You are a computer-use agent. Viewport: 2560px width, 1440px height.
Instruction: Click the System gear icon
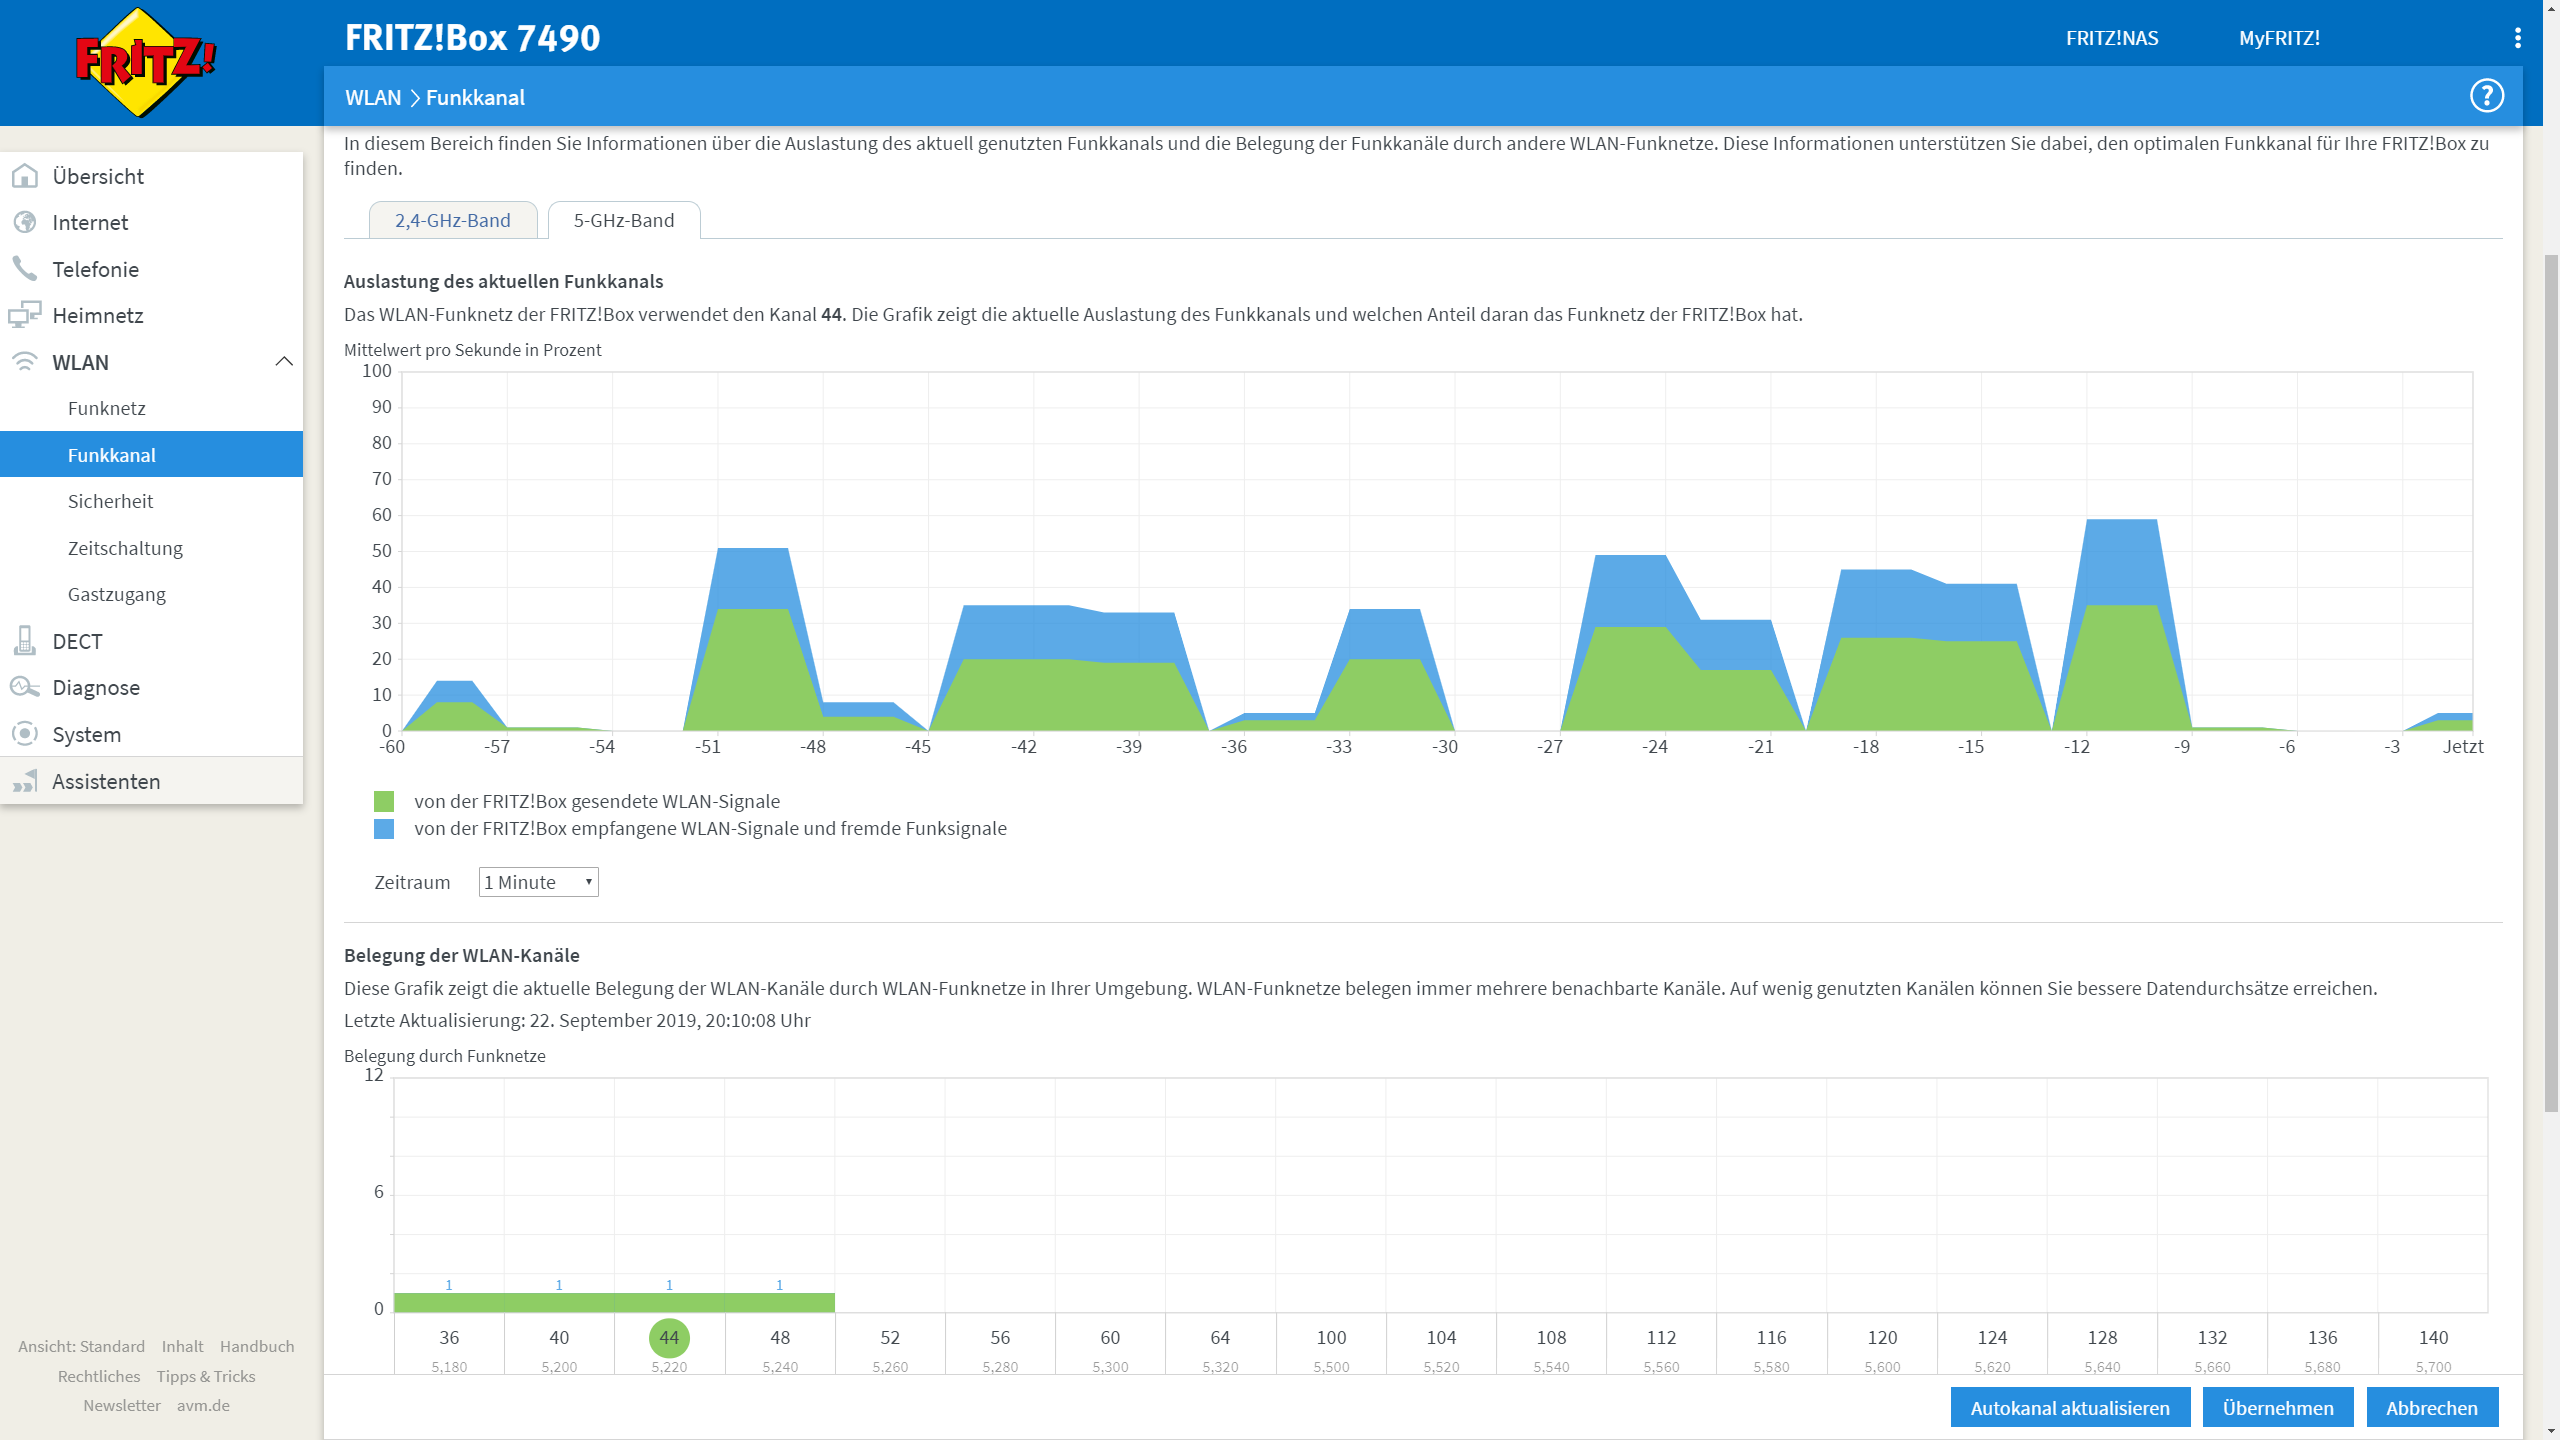point(25,734)
